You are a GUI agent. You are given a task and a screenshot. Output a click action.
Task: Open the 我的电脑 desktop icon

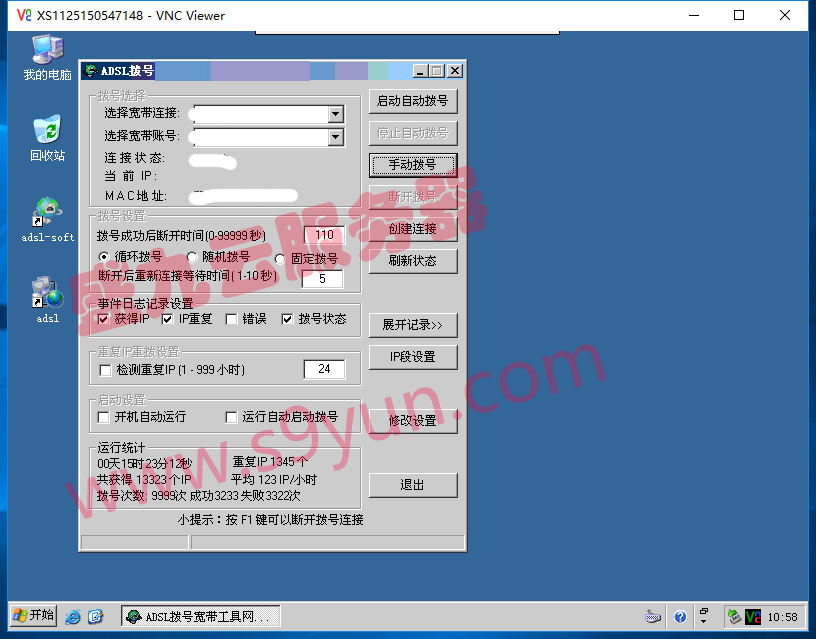(47, 50)
